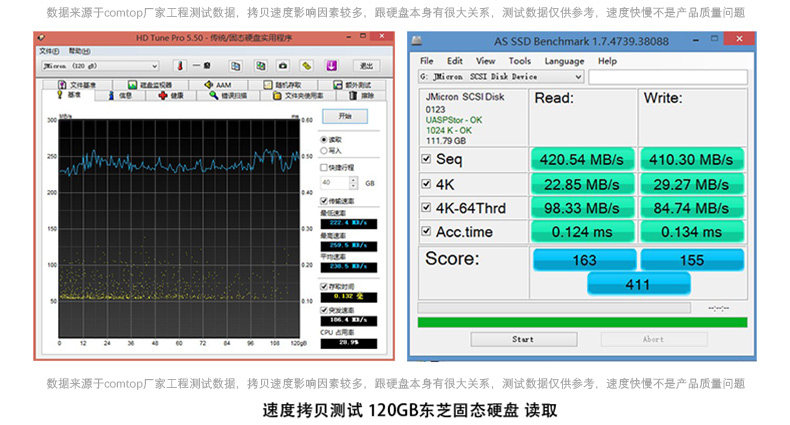The width and height of the screenshot is (790, 425).
Task: Click the camera save screenshot icon in HD Tune
Action: [x=283, y=66]
